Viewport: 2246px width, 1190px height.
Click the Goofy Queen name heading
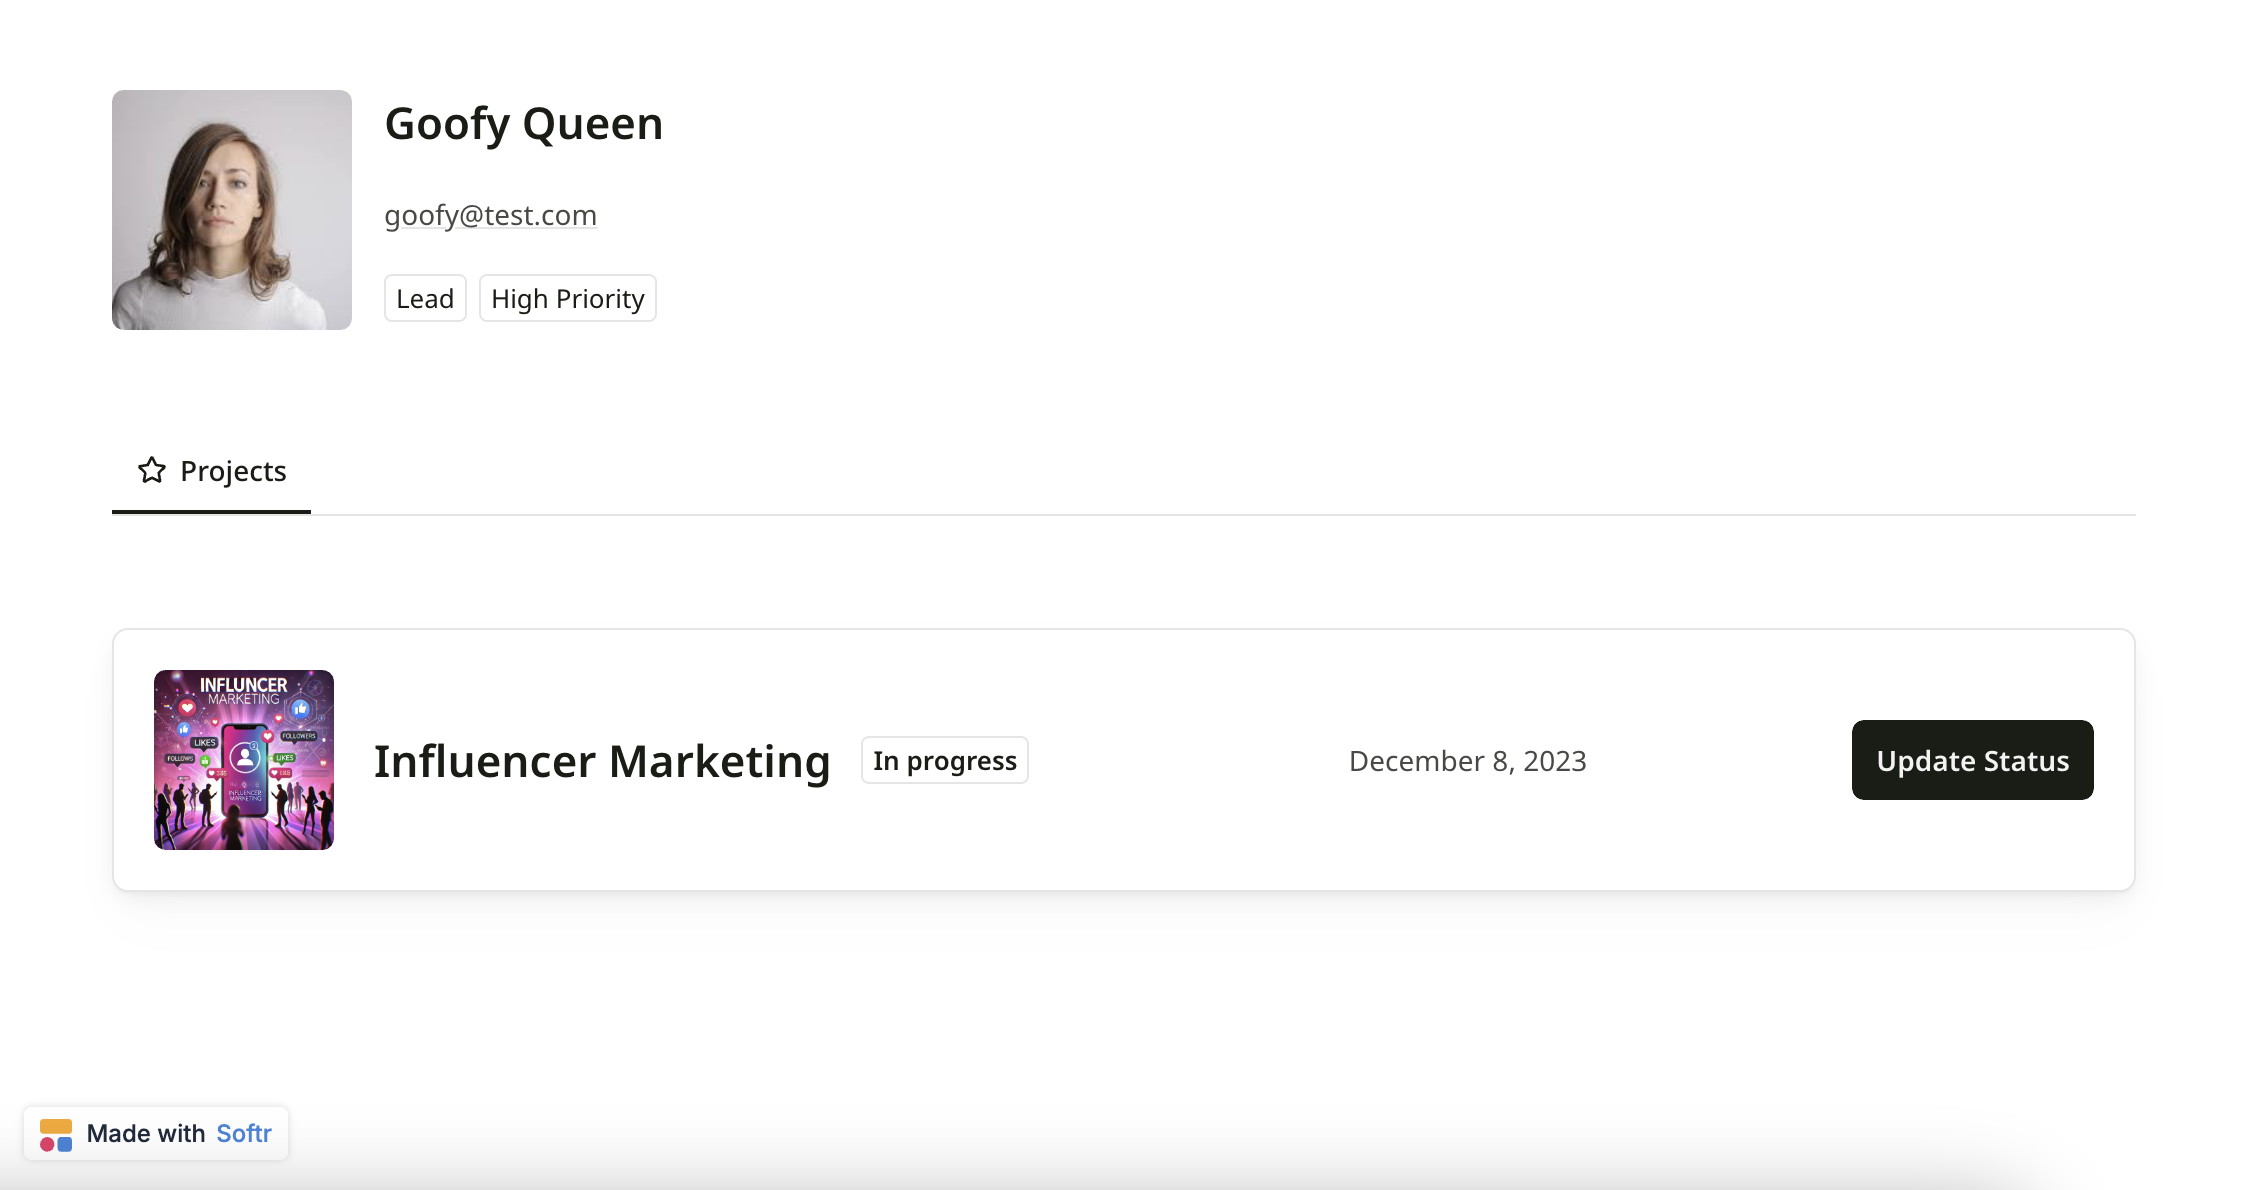click(x=523, y=123)
